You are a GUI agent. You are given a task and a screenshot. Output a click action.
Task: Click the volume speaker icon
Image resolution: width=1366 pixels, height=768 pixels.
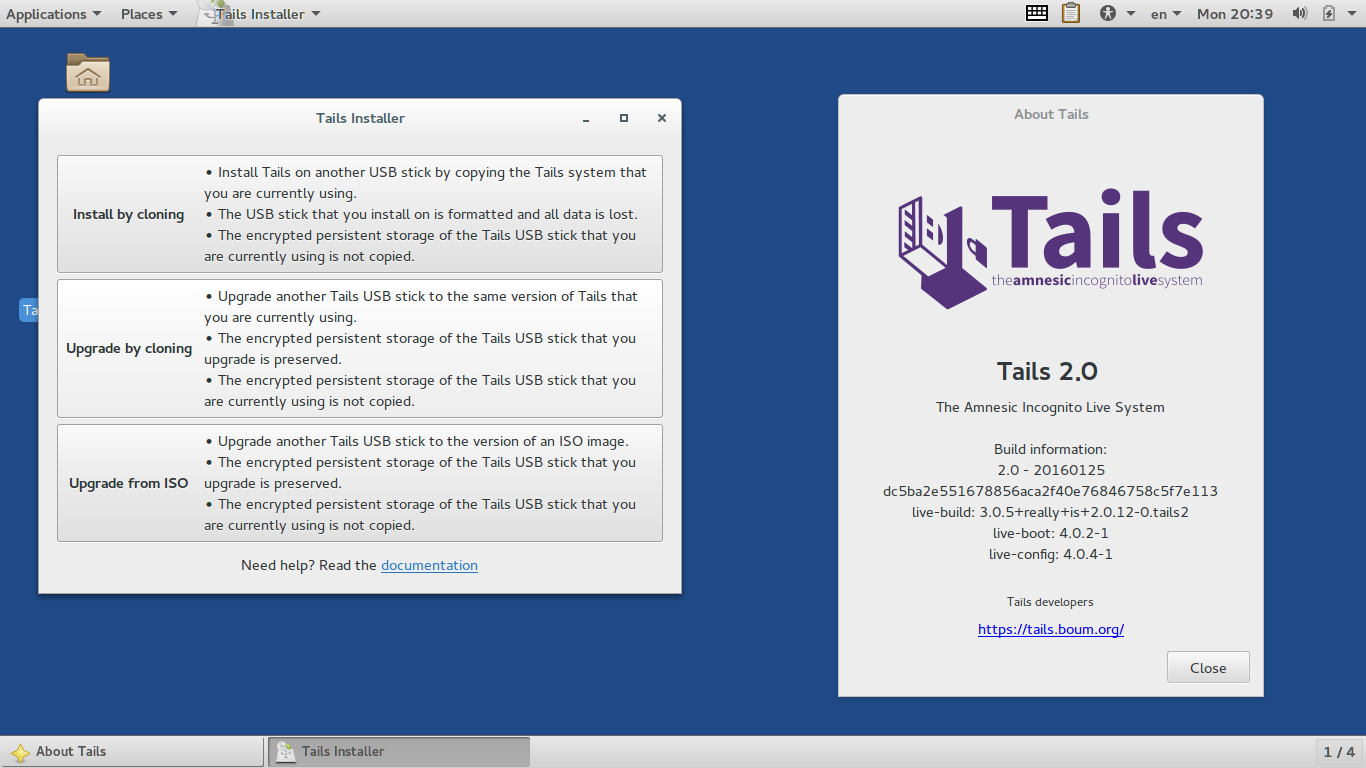(x=1300, y=13)
